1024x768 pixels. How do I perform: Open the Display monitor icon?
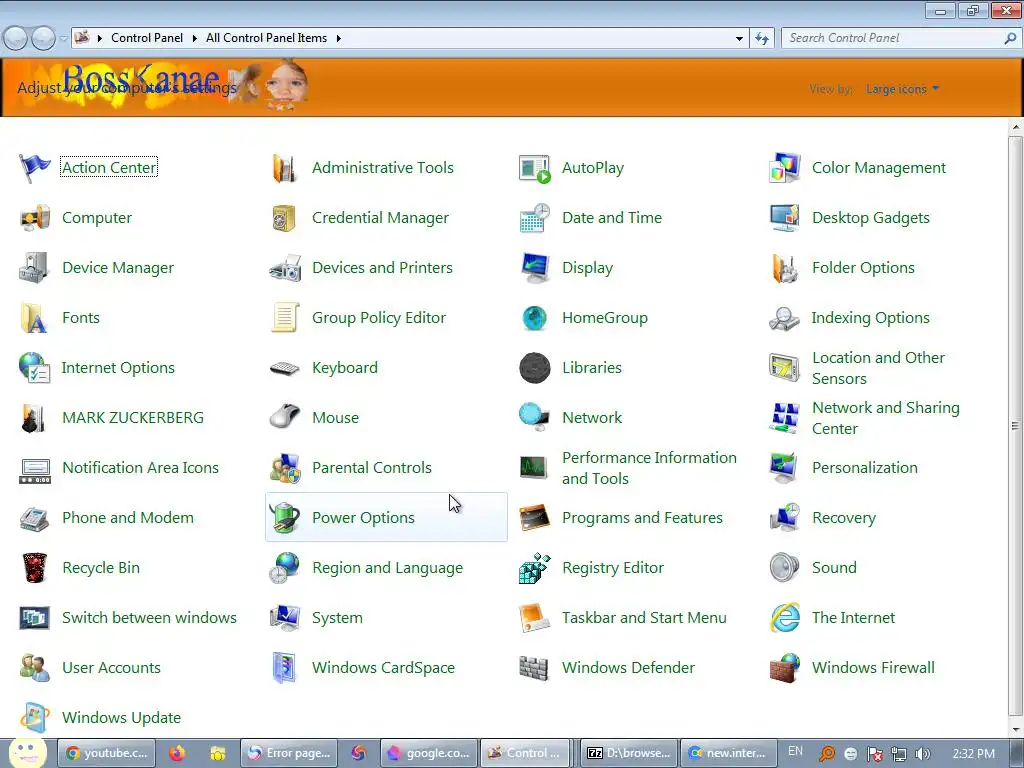(534, 268)
